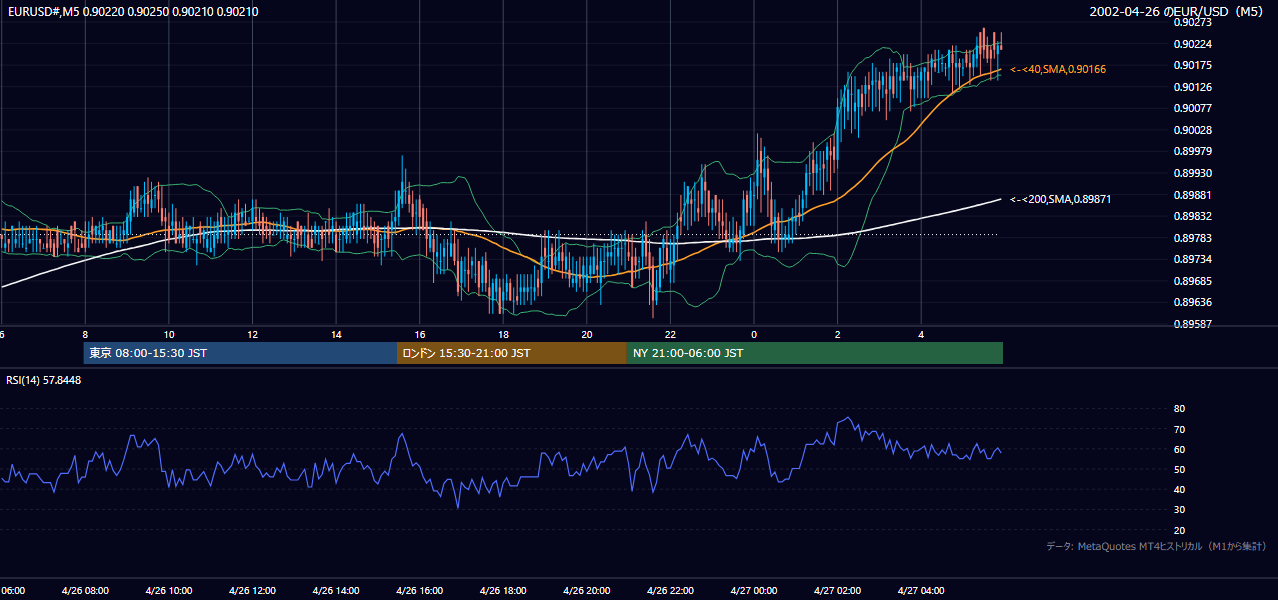The width and height of the screenshot is (1278, 600).
Task: Click RSI scale value 40
Action: [1179, 489]
